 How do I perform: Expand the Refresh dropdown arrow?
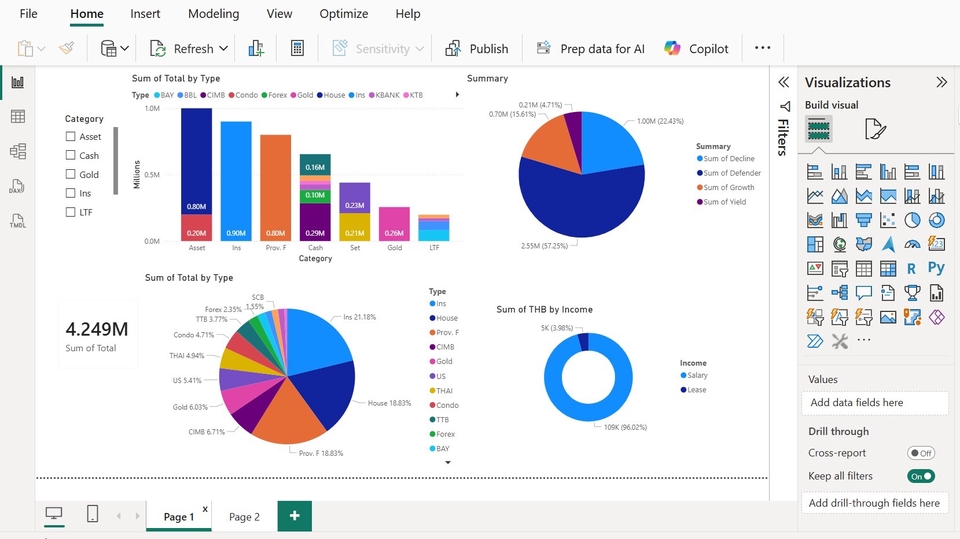coord(223,48)
